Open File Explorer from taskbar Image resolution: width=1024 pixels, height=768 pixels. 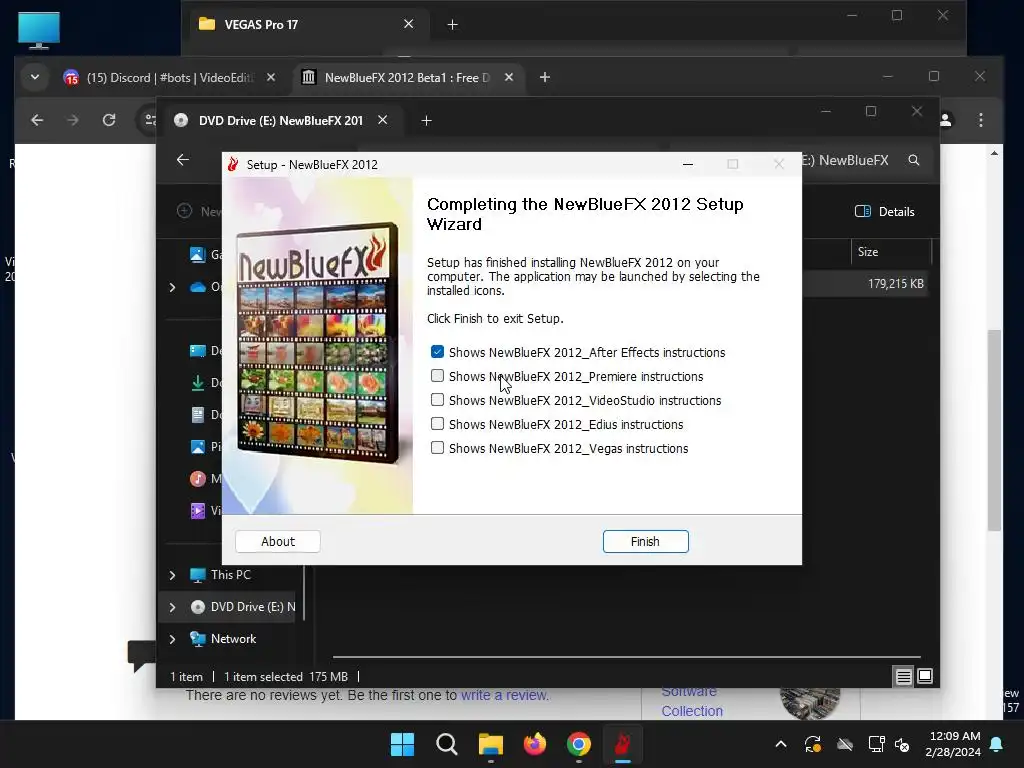coord(490,744)
